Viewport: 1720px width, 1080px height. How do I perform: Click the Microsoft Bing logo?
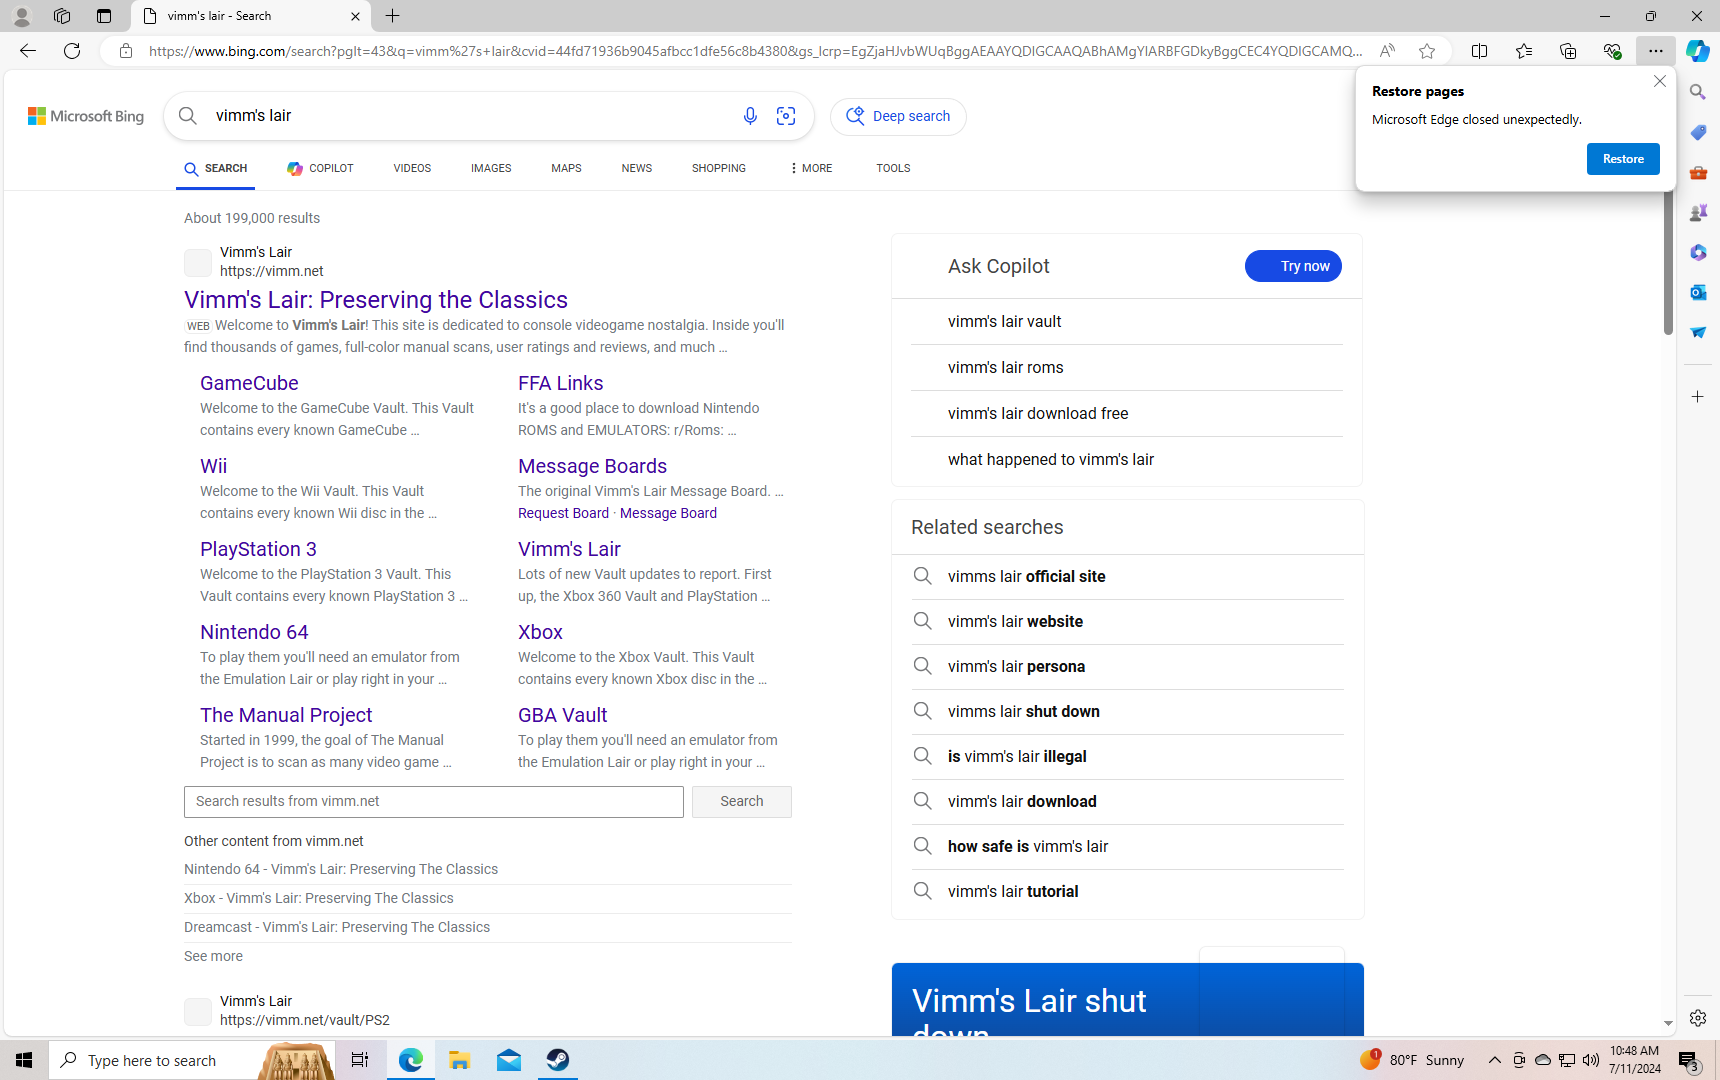point(86,116)
